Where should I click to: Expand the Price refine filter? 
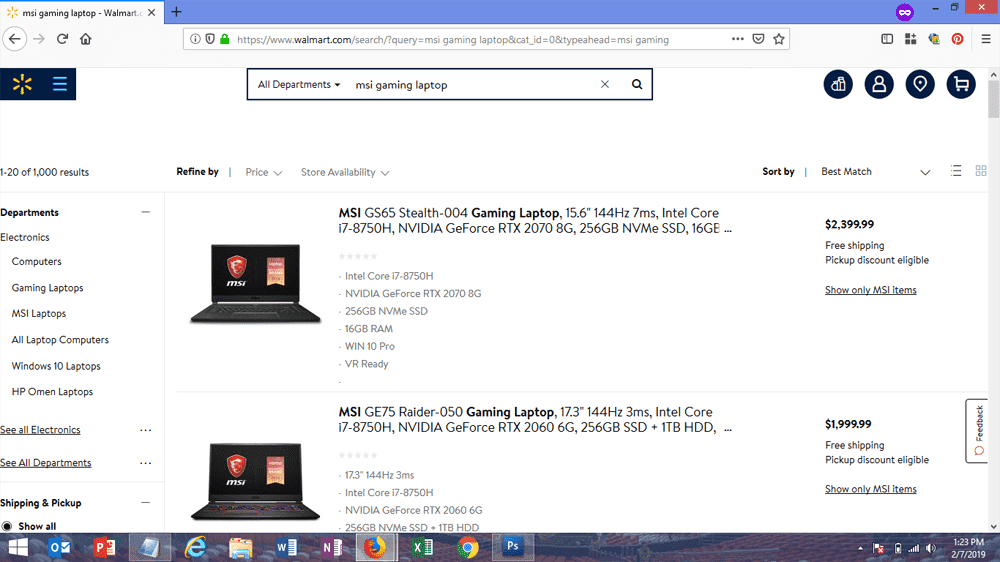coord(263,172)
